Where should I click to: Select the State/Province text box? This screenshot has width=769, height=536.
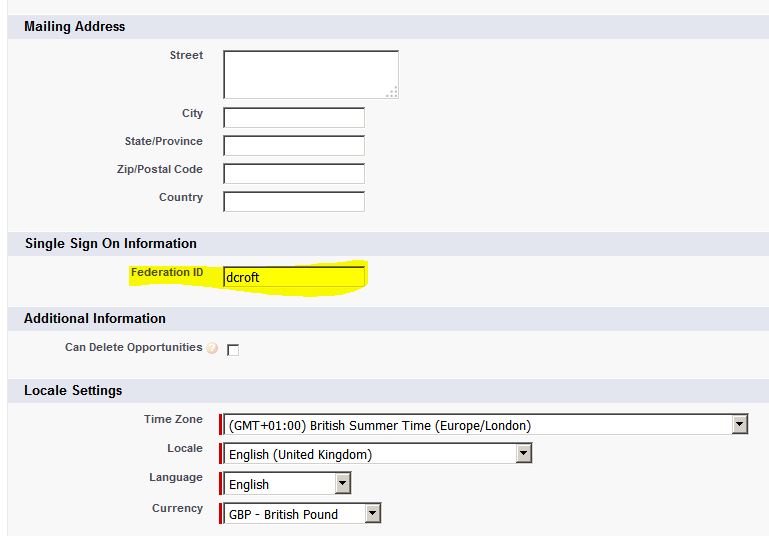(294, 146)
